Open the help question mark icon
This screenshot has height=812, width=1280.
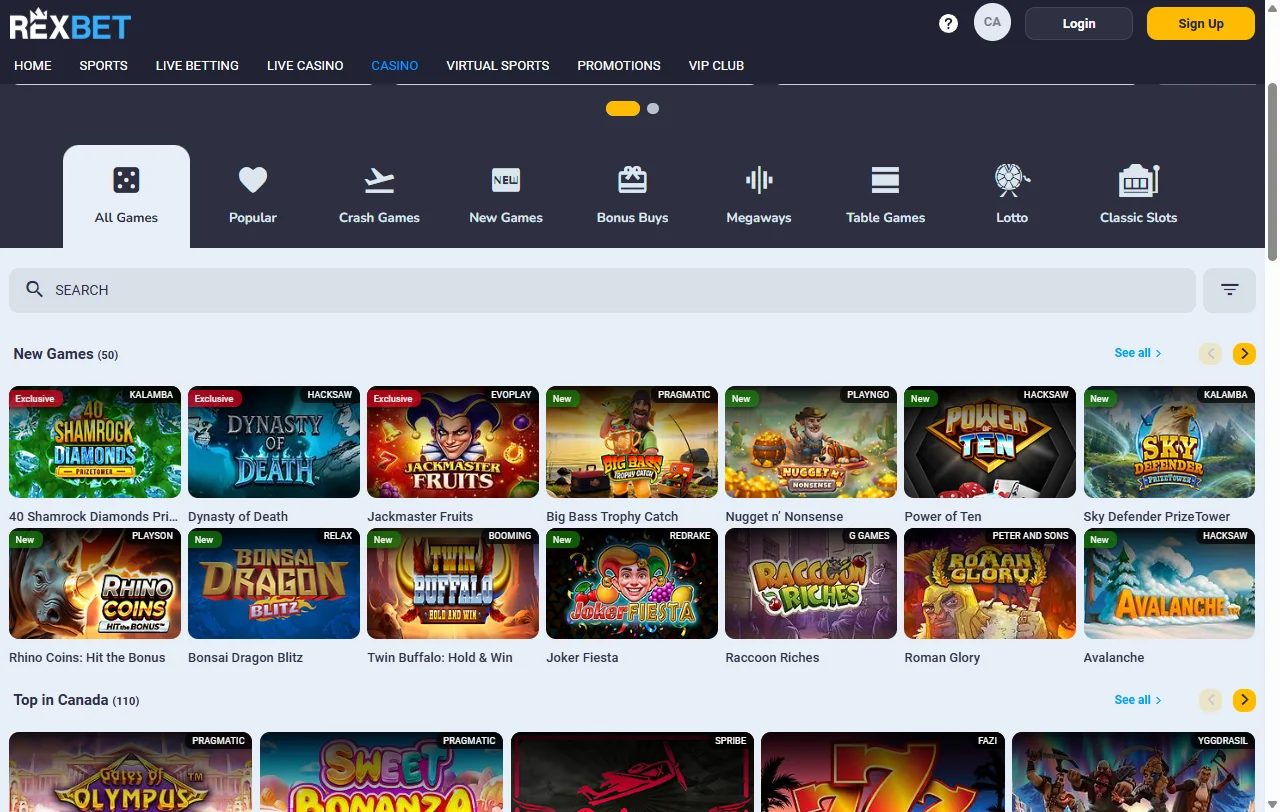point(948,24)
